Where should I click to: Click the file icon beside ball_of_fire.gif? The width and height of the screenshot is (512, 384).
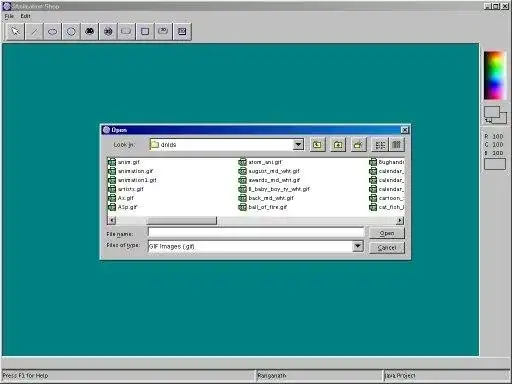tap(242, 207)
